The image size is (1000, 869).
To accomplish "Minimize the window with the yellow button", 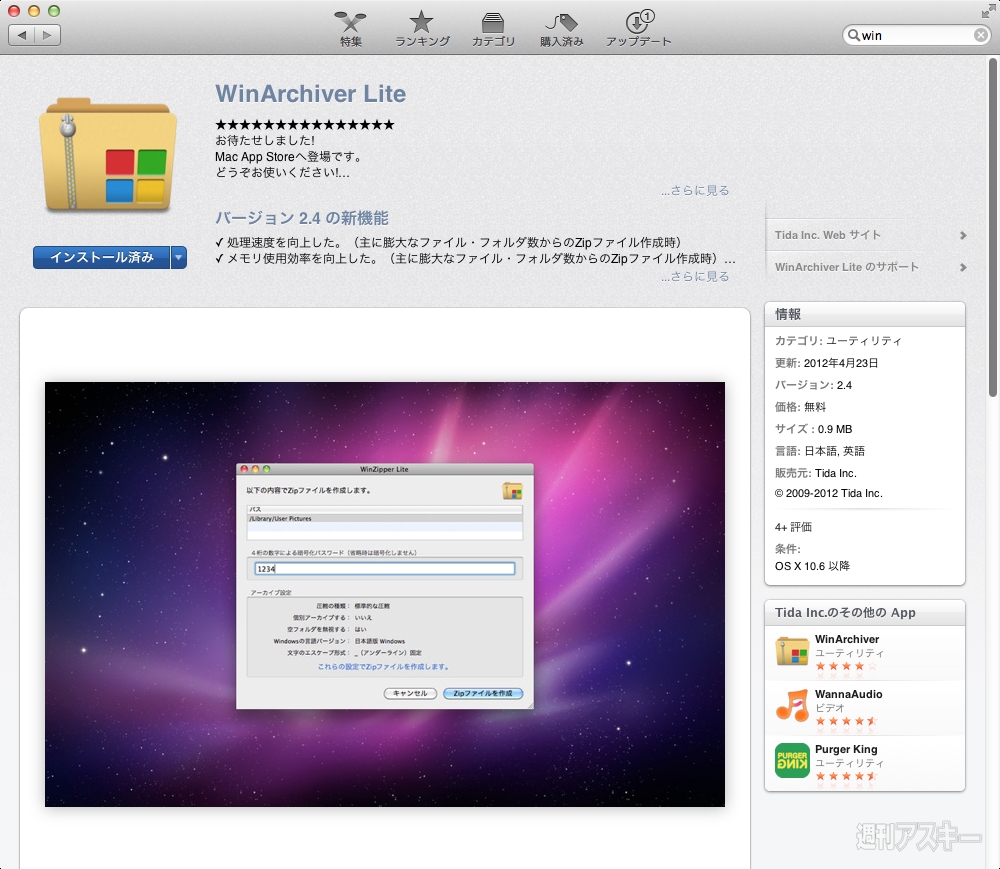I will coord(34,10).
